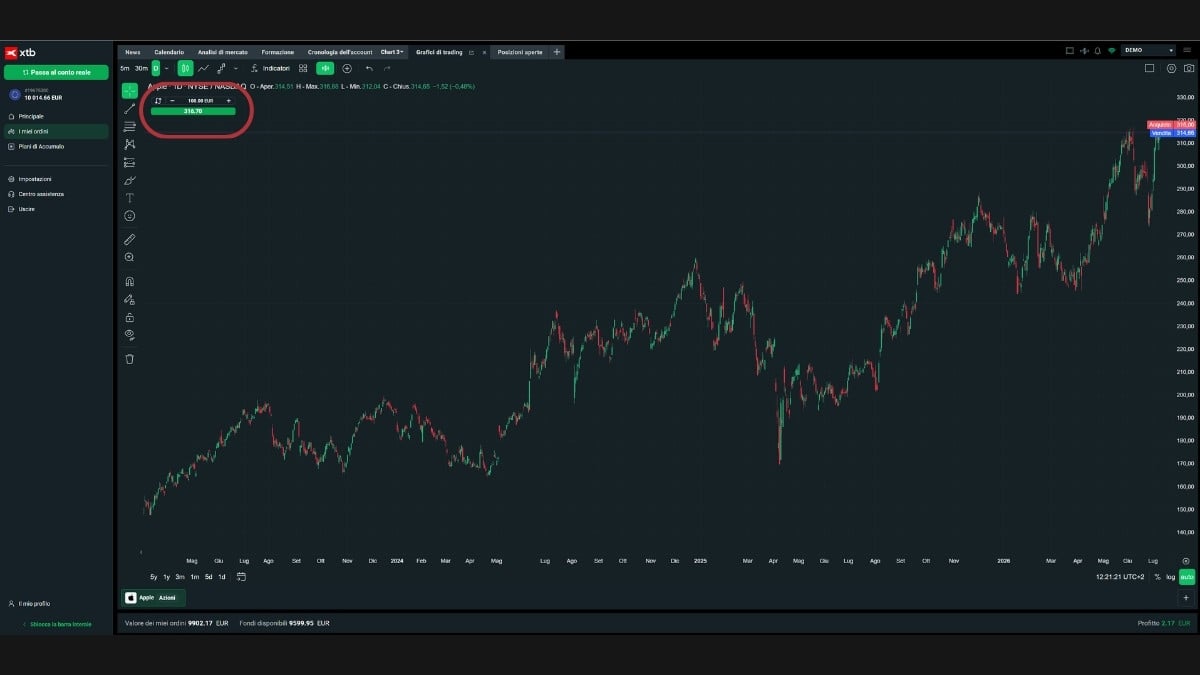Select the zoom-in magnifier tool
Image resolution: width=1200 pixels, height=675 pixels.
pos(130,258)
